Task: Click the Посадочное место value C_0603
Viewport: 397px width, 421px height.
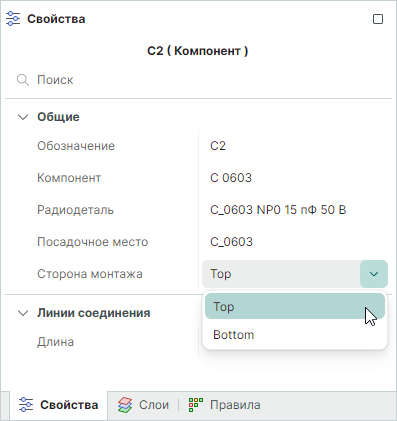Action: (232, 242)
